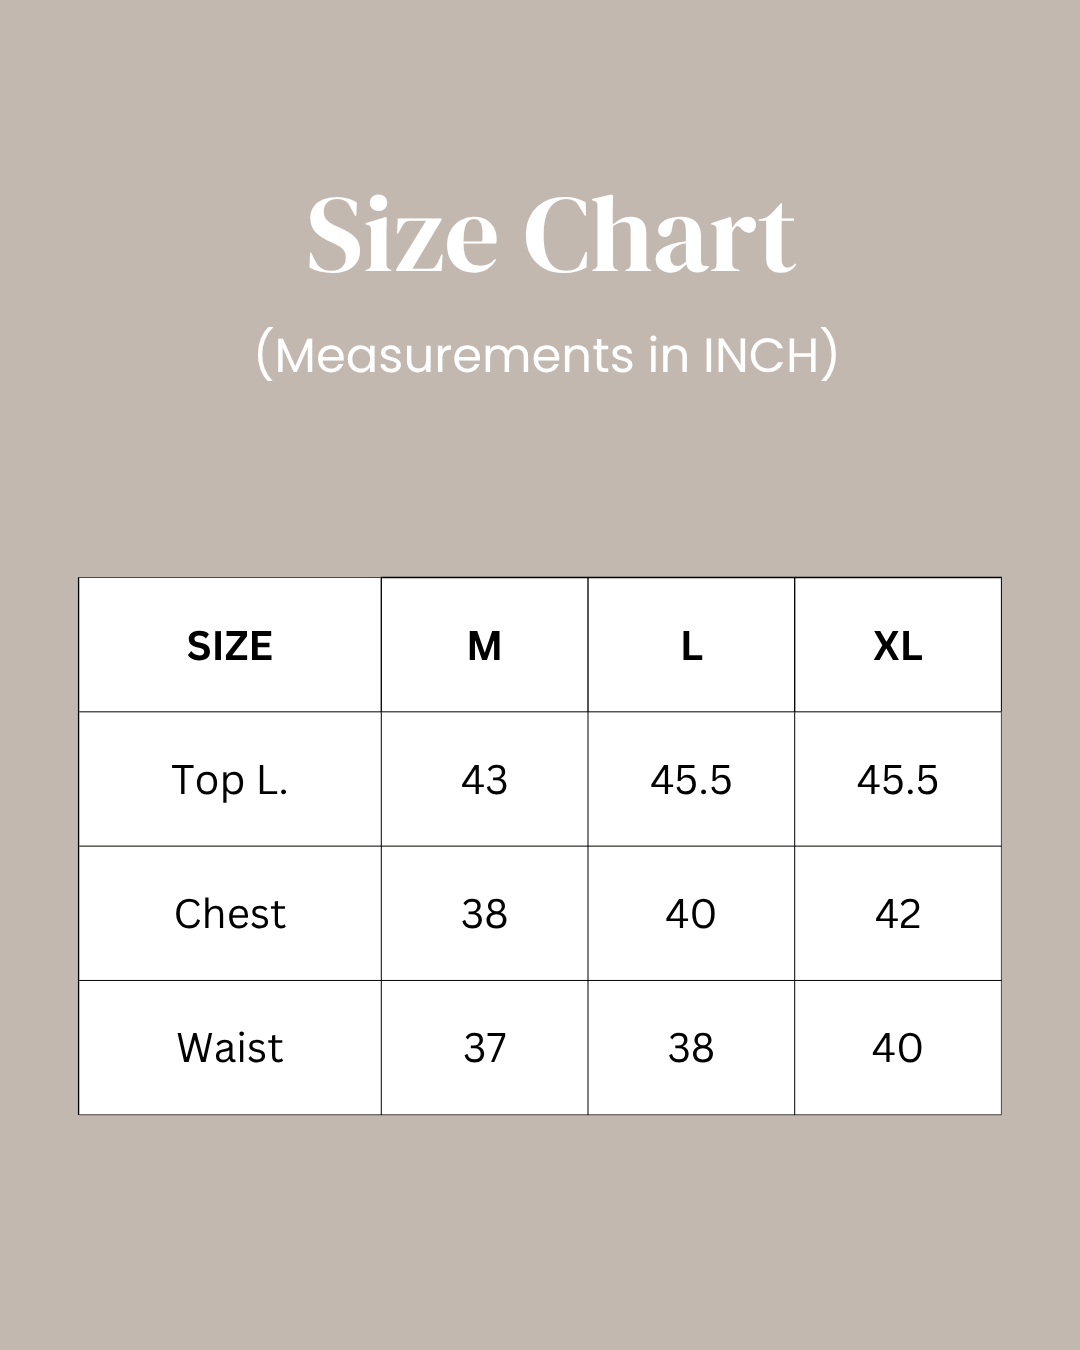Viewport: 1080px width, 1350px height.
Task: Click Waist value 38 for L
Action: point(692,1048)
